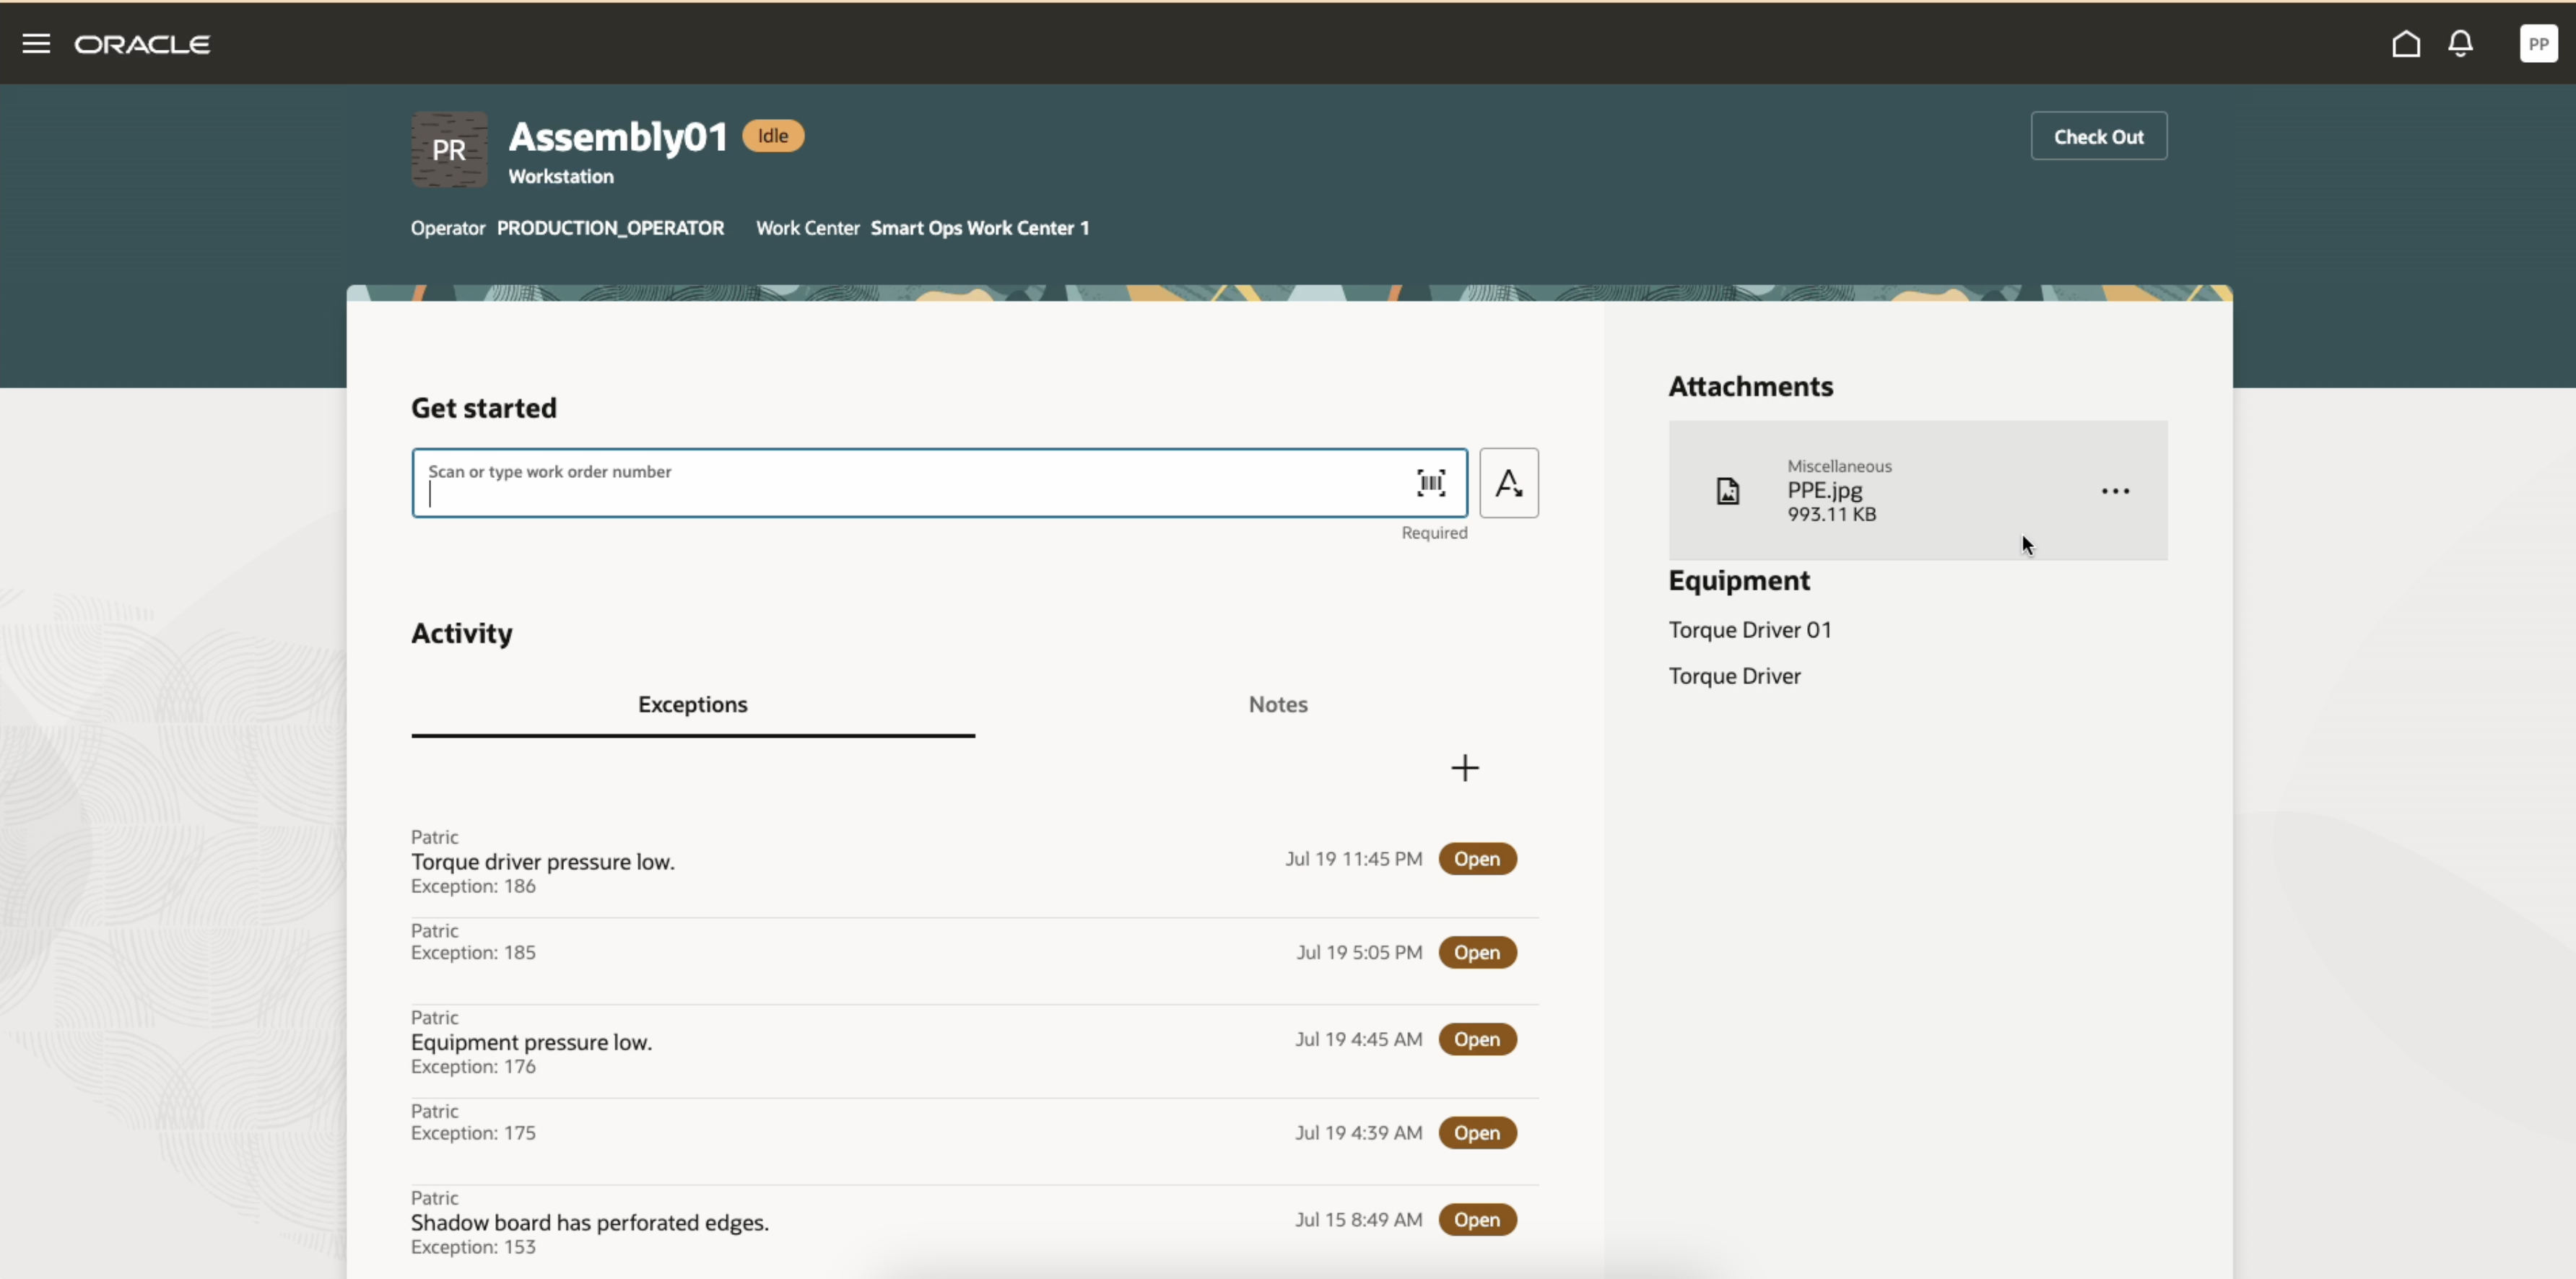Click the PPE.jpg attachment thumbnail
The height and width of the screenshot is (1279, 2576).
[x=1727, y=491]
